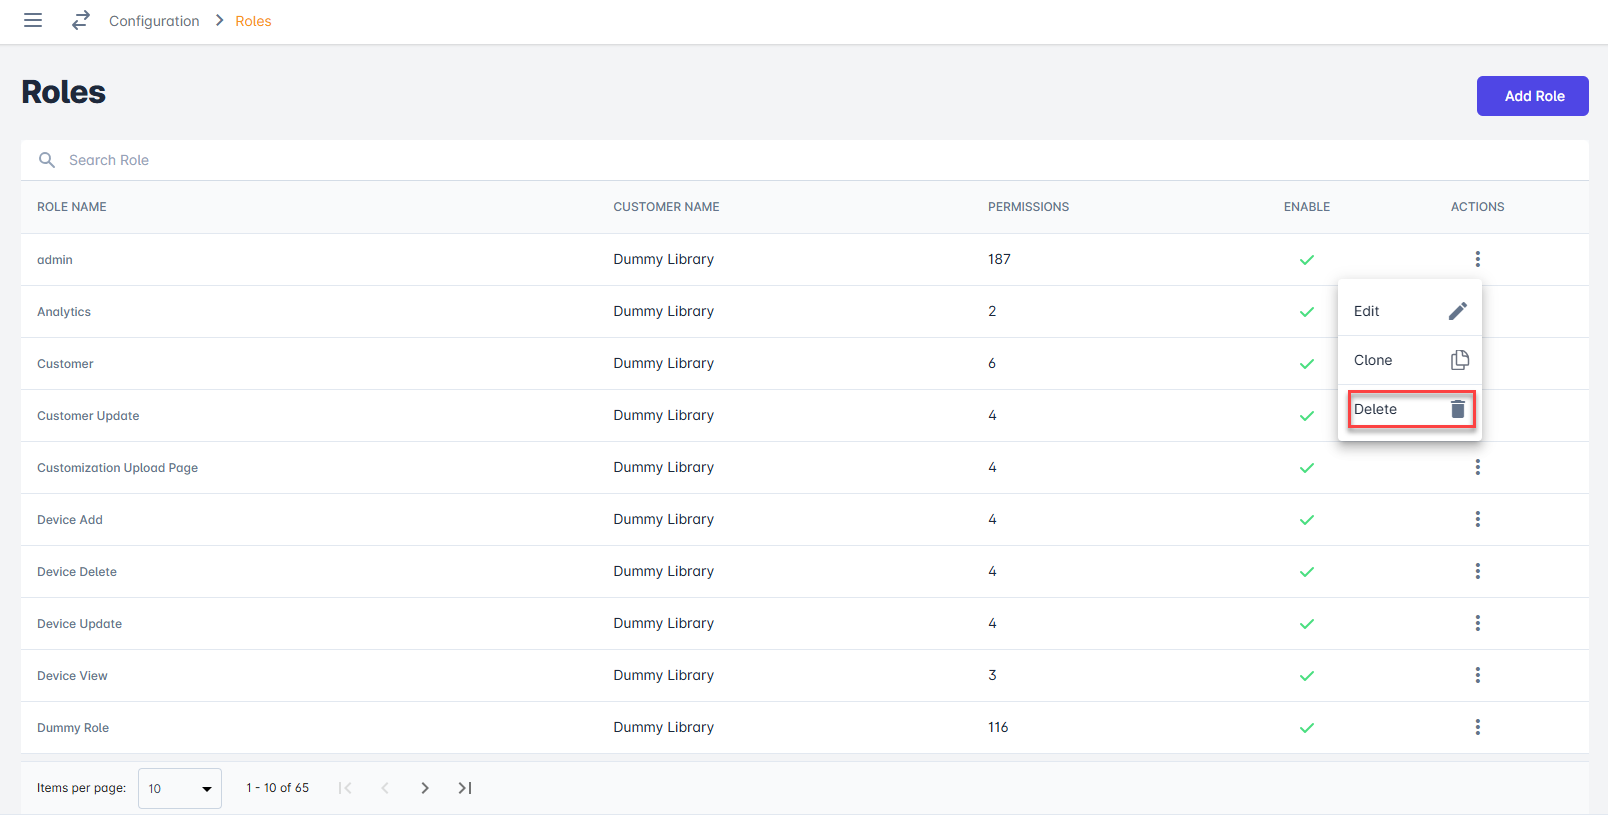1608x819 pixels.
Task: Click into the Search Role field
Action: (x=400, y=160)
